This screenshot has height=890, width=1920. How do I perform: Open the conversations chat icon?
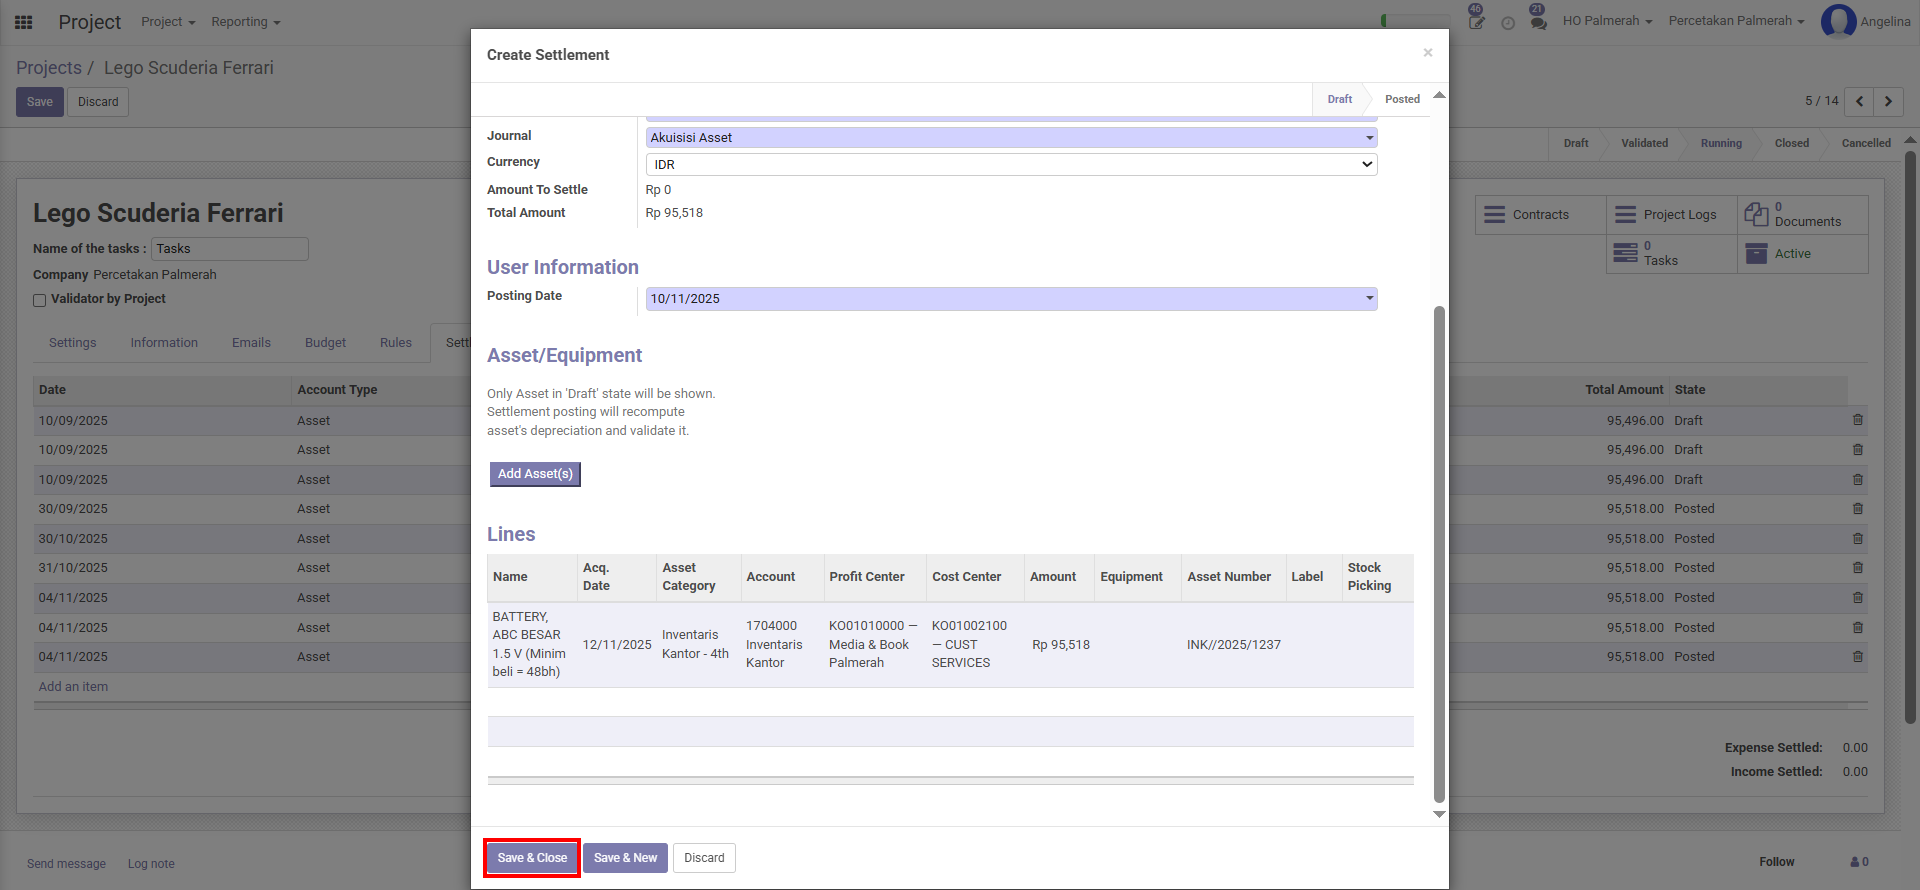1538,21
